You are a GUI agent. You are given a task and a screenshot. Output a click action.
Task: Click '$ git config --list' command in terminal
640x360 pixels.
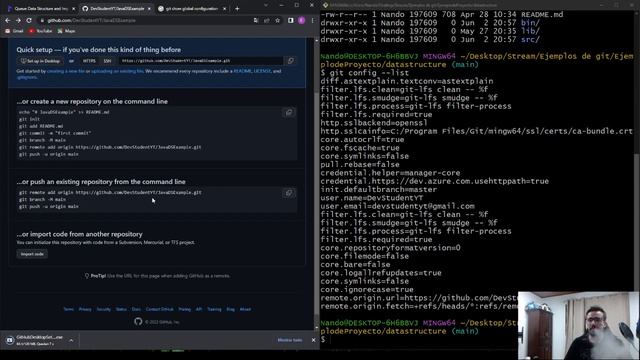tap(365, 73)
